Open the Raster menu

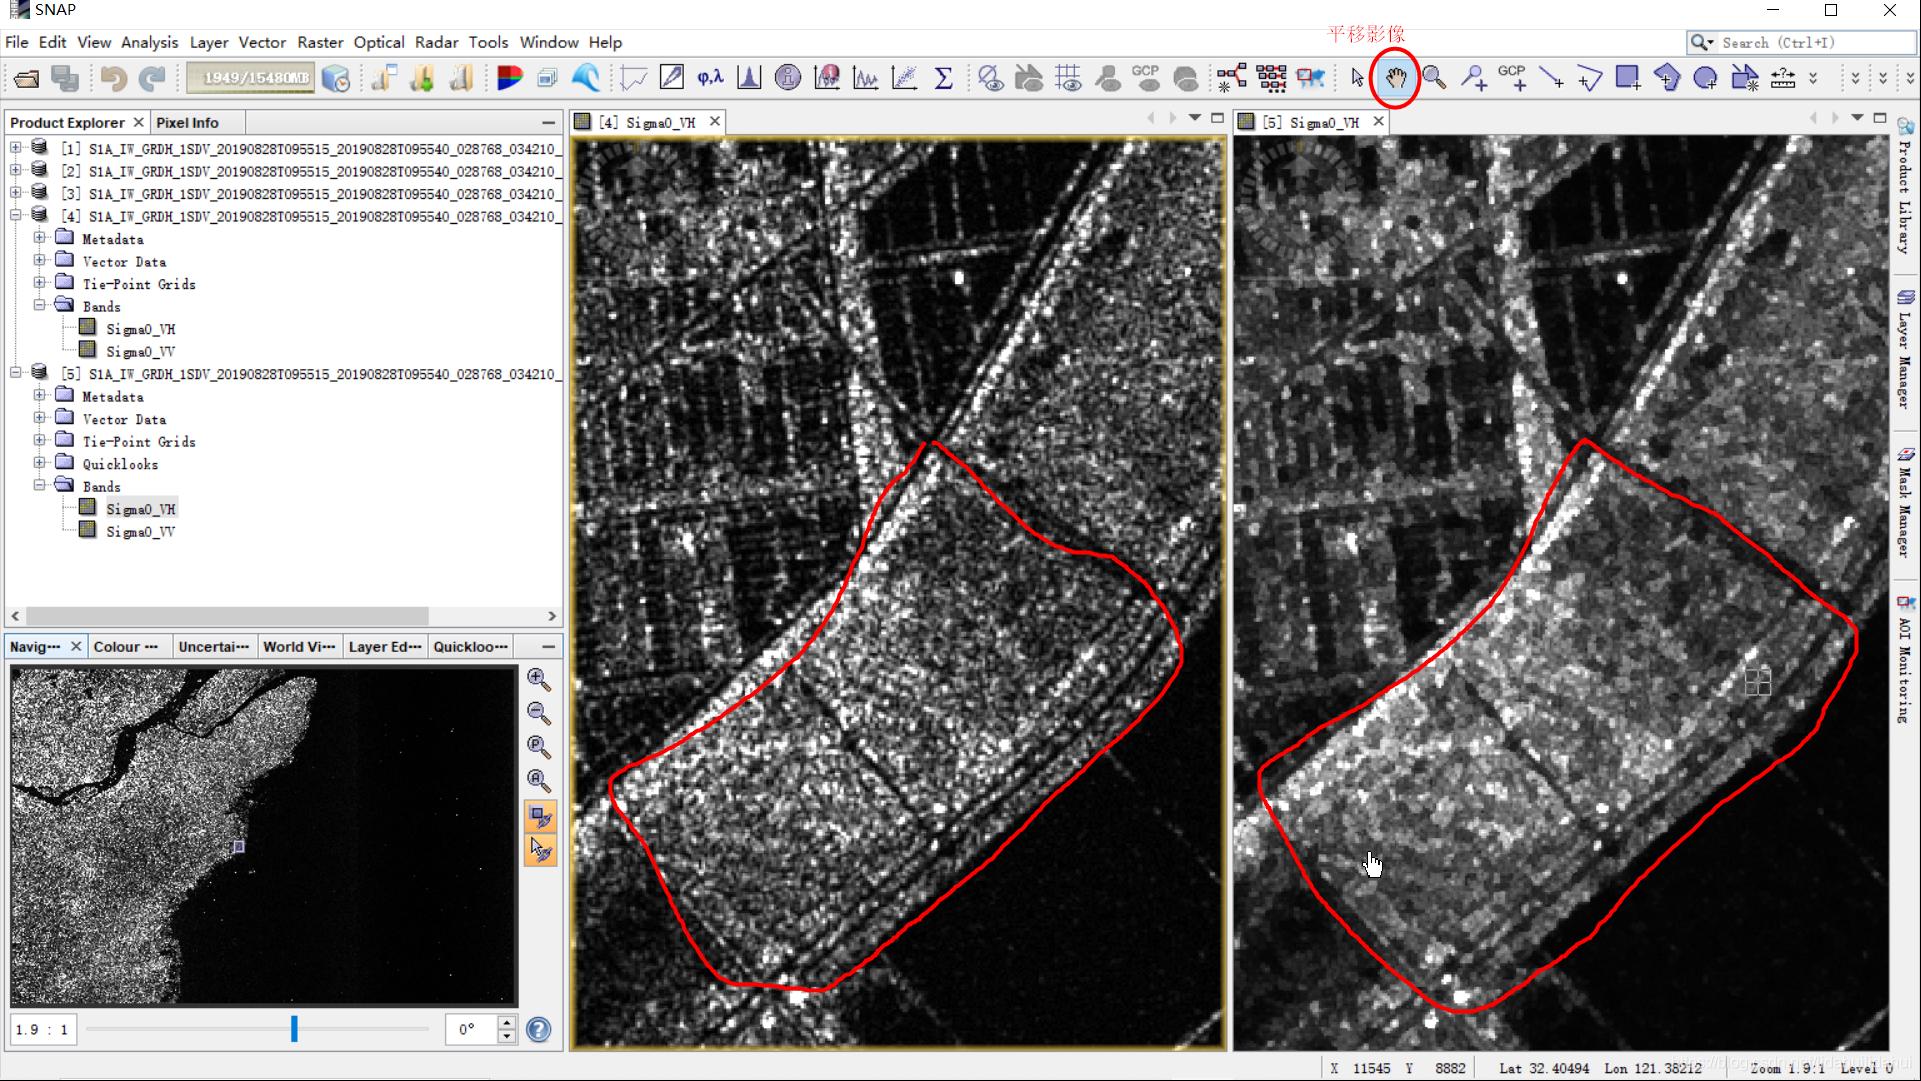click(x=320, y=42)
